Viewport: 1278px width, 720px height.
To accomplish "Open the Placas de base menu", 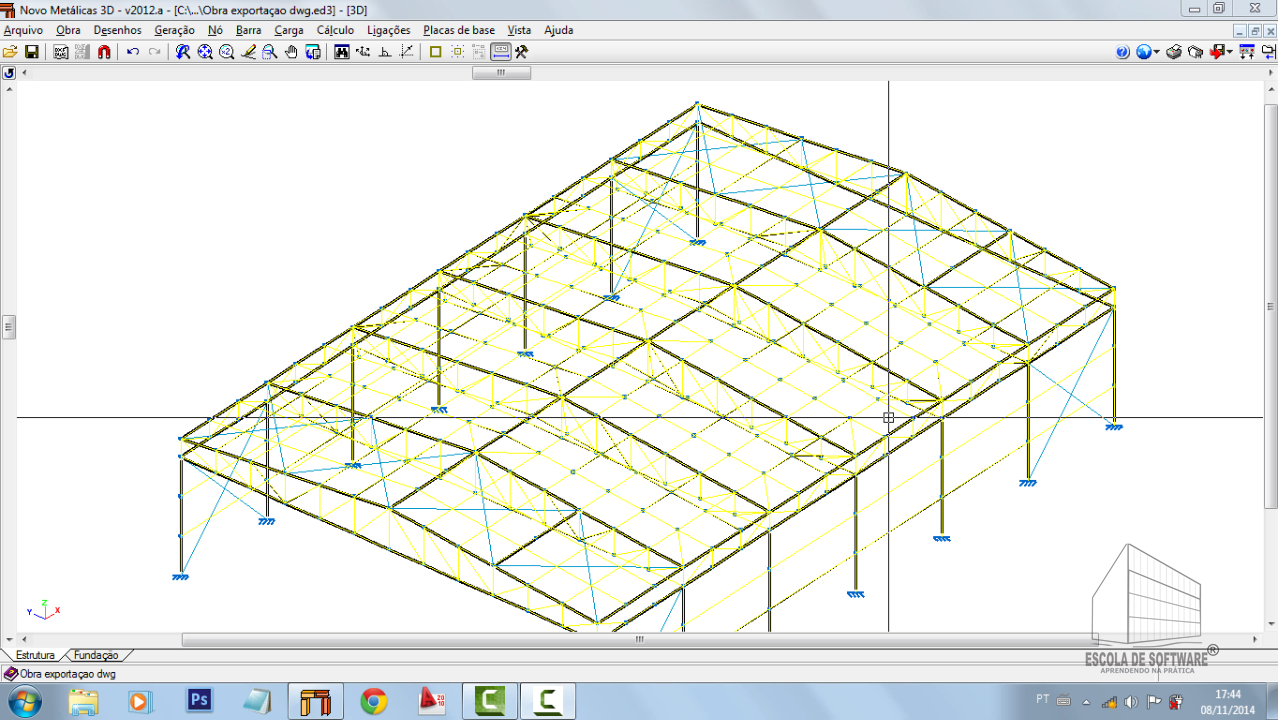I will click(x=459, y=30).
